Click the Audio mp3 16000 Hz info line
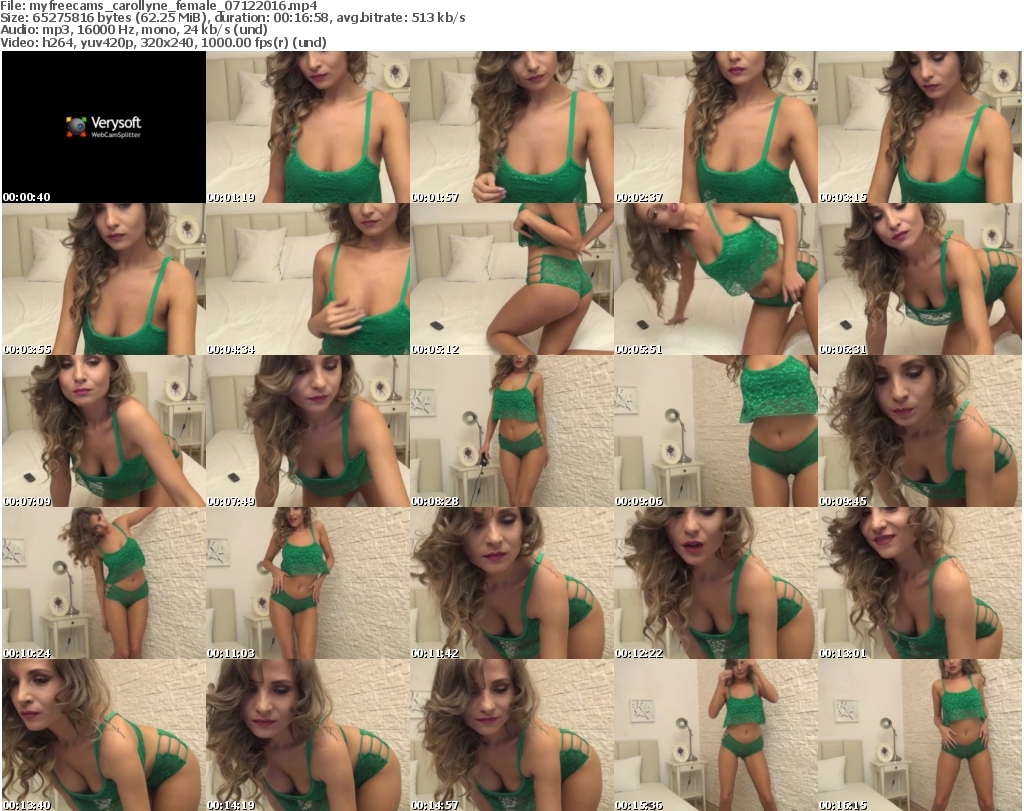Image resolution: width=1024 pixels, height=811 pixels. pos(134,30)
